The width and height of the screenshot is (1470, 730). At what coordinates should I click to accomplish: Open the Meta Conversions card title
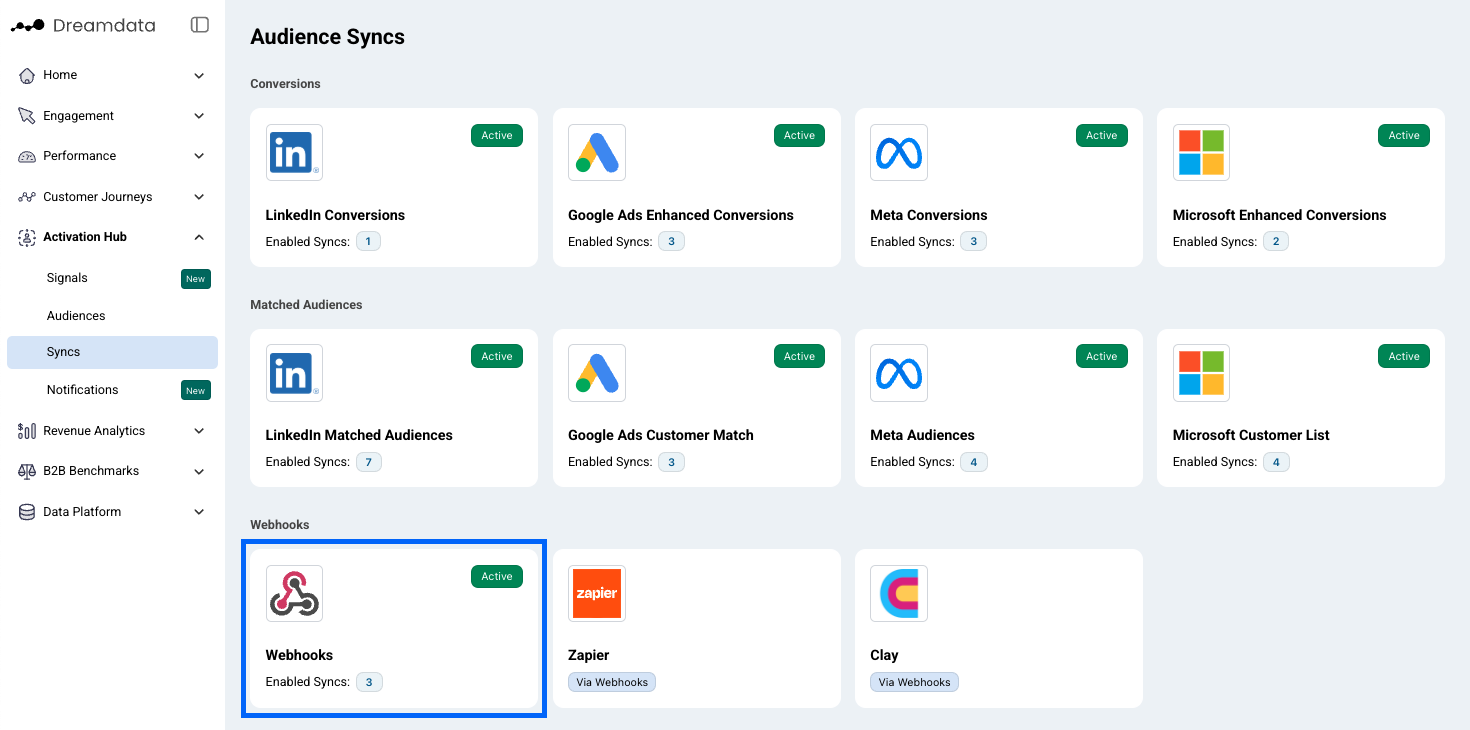pyautogui.click(x=929, y=215)
